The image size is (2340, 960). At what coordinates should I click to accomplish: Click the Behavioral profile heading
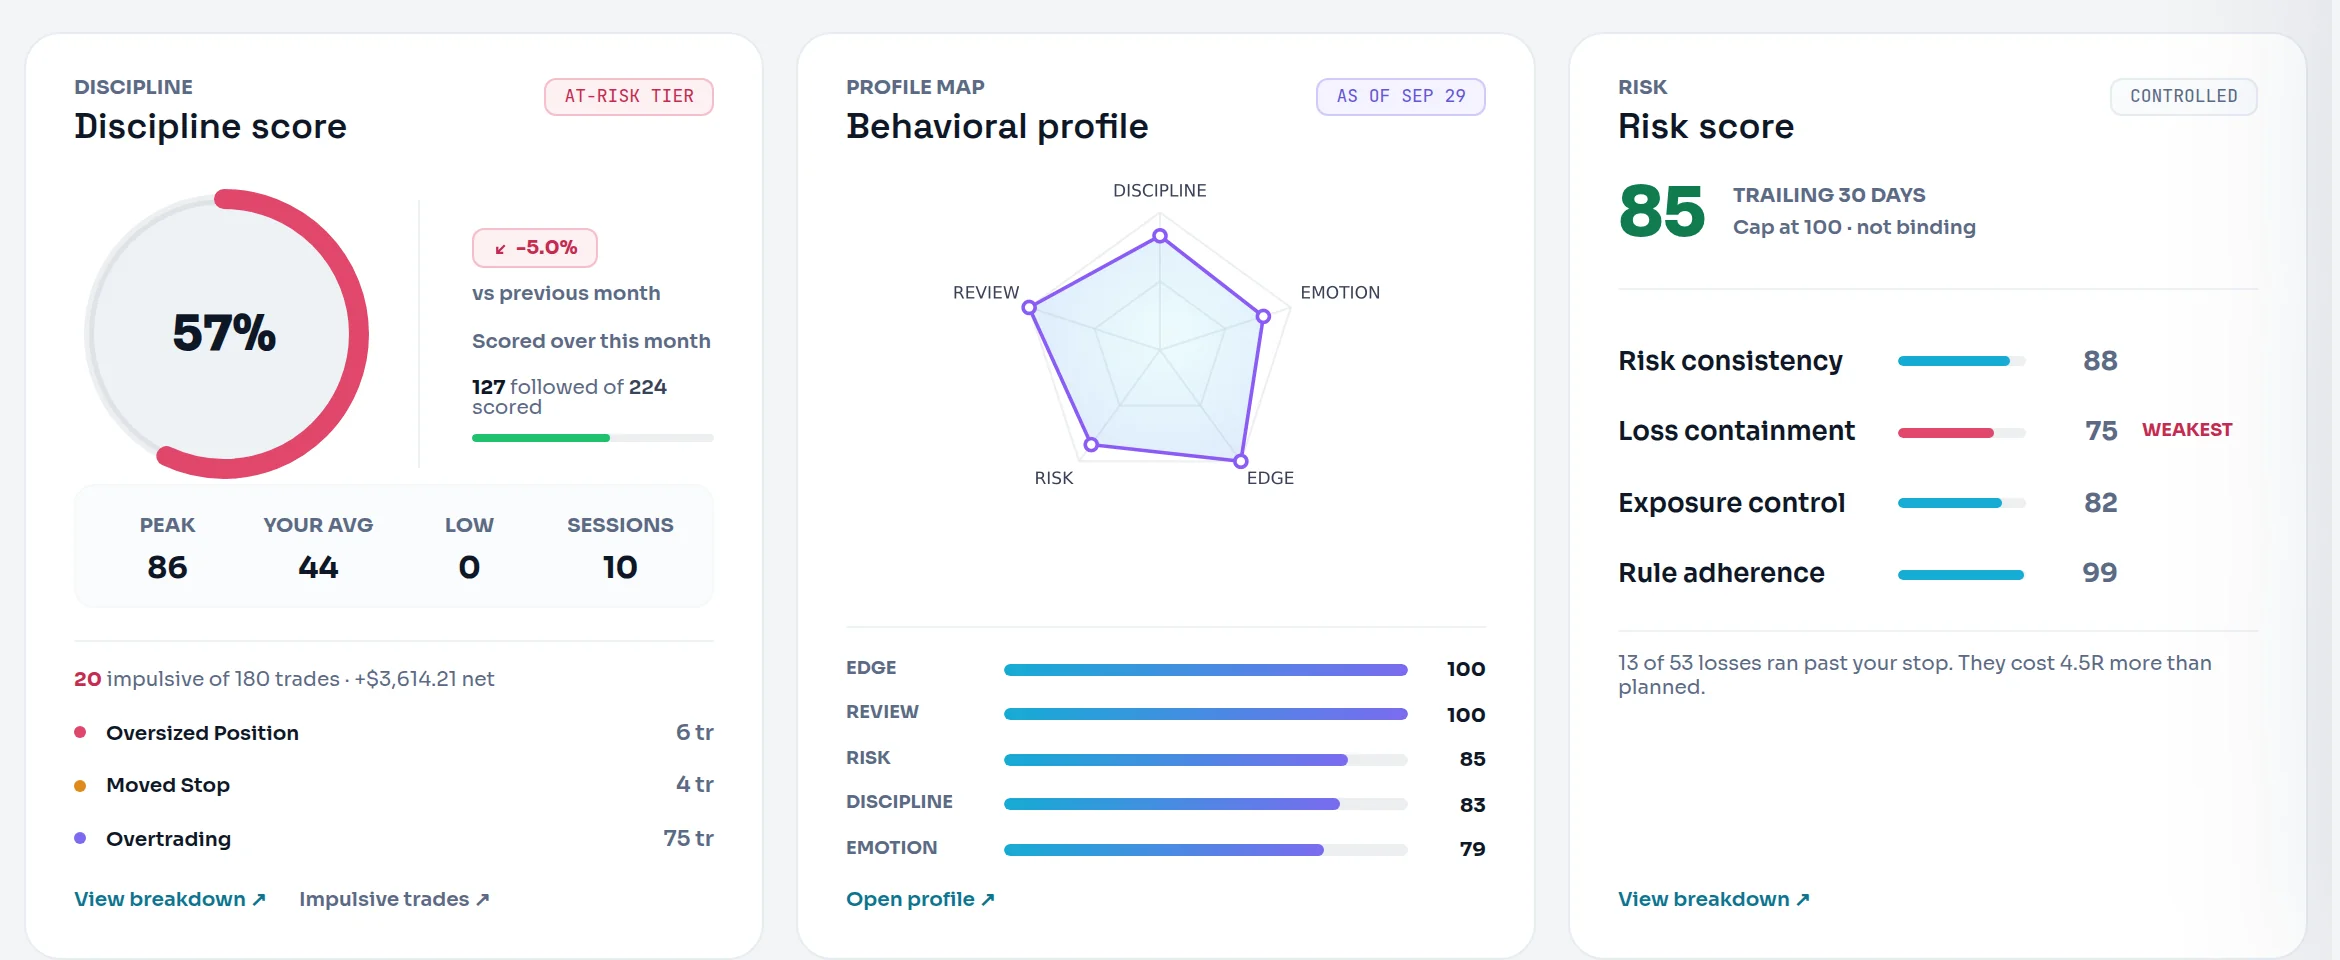point(997,127)
